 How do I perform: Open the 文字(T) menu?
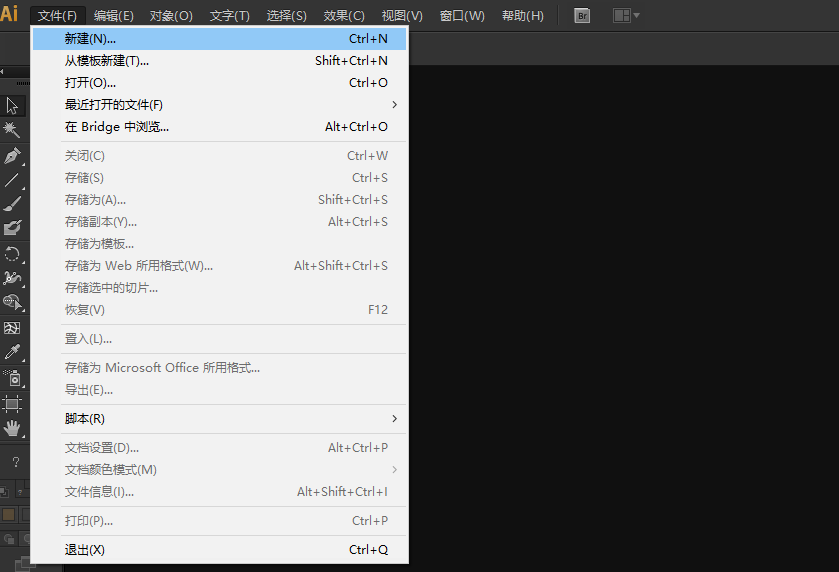click(230, 16)
